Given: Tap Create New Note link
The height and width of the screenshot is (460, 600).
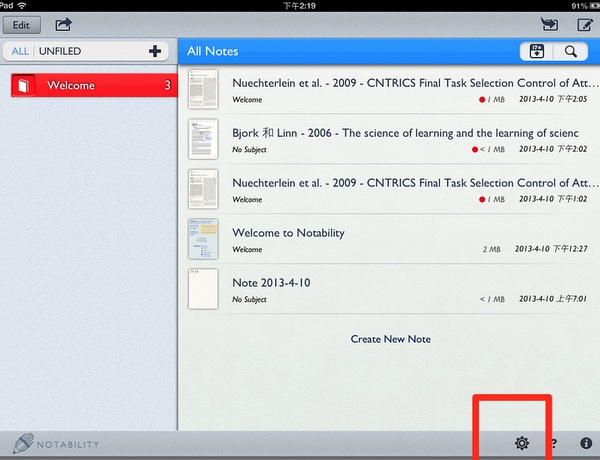Looking at the screenshot, I should [390, 339].
